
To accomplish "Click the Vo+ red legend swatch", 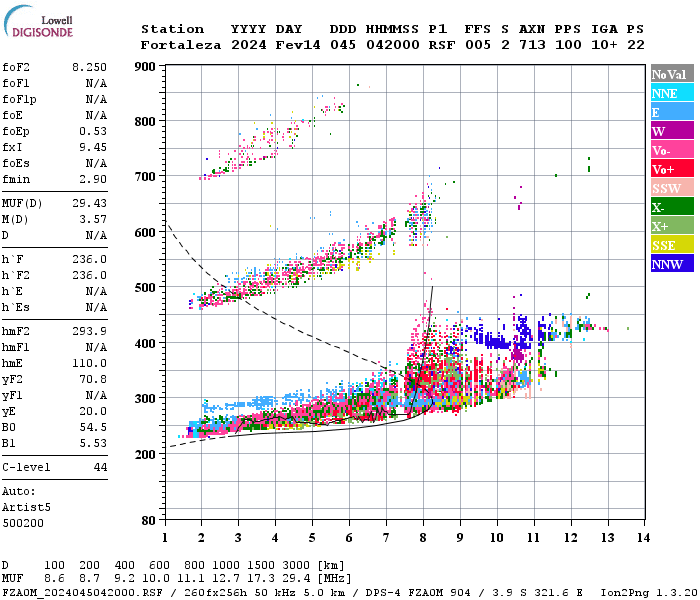I will [x=672, y=169].
